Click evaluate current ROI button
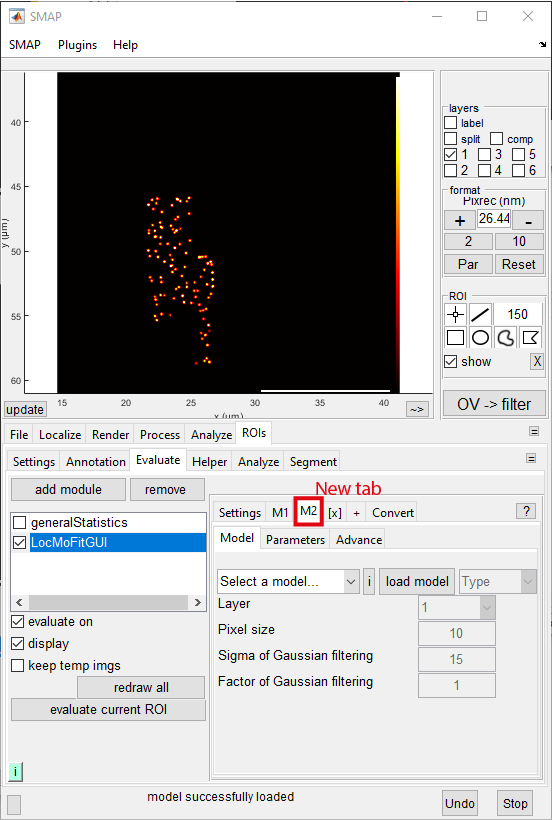 [108, 710]
